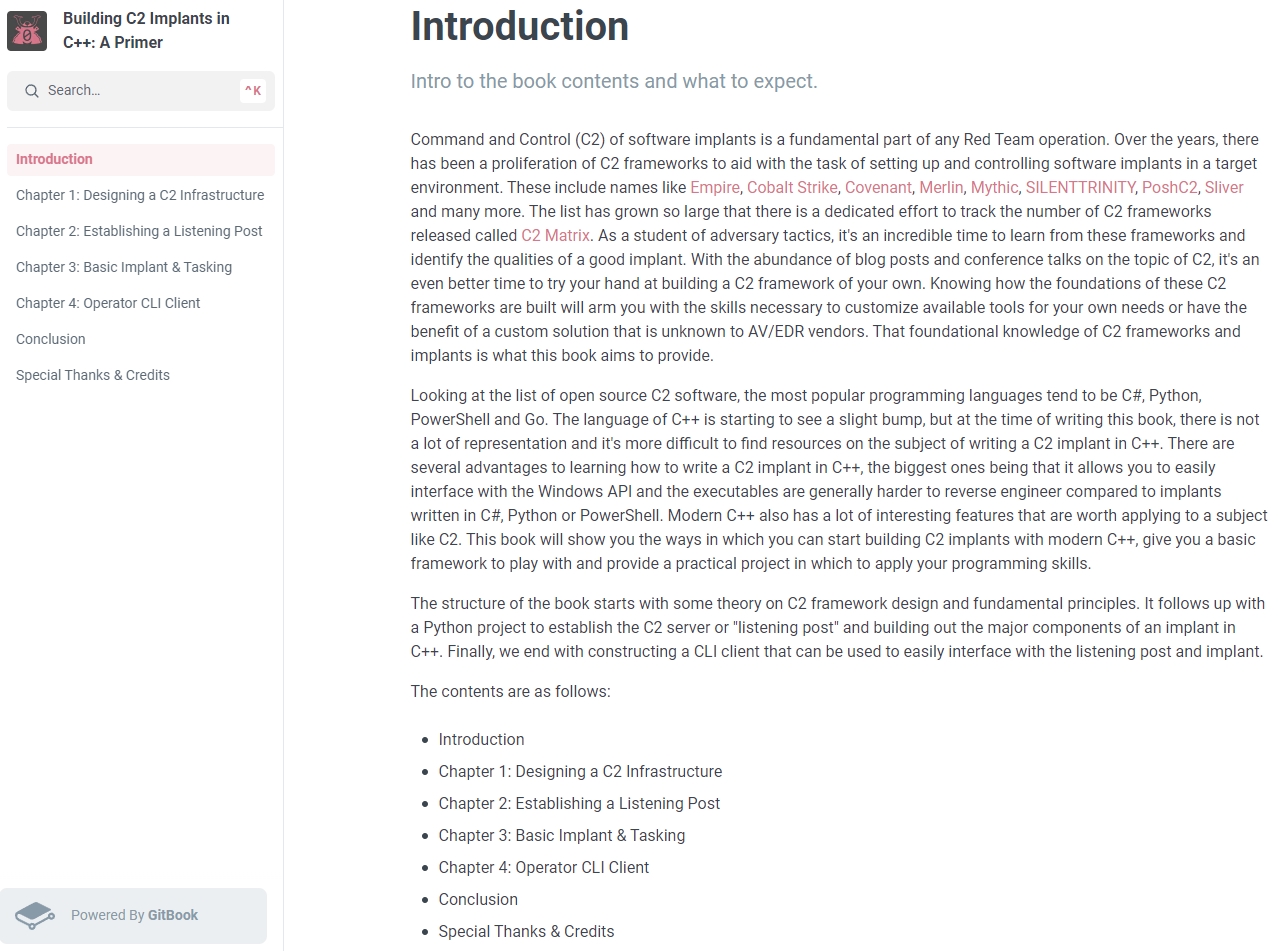Image resolution: width=1286 pixels, height=951 pixels.
Task: Click the book logo icon
Action: [x=27, y=31]
